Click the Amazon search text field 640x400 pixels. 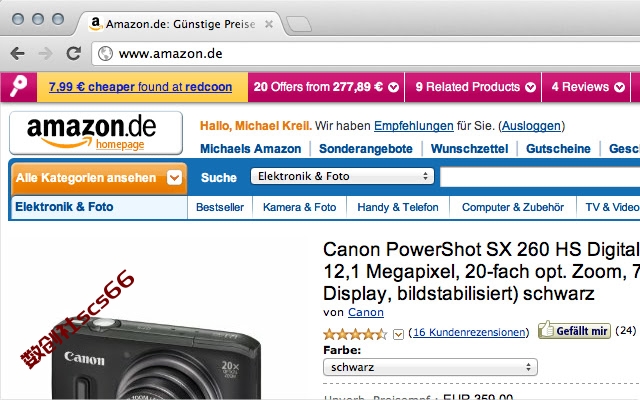(x=540, y=177)
